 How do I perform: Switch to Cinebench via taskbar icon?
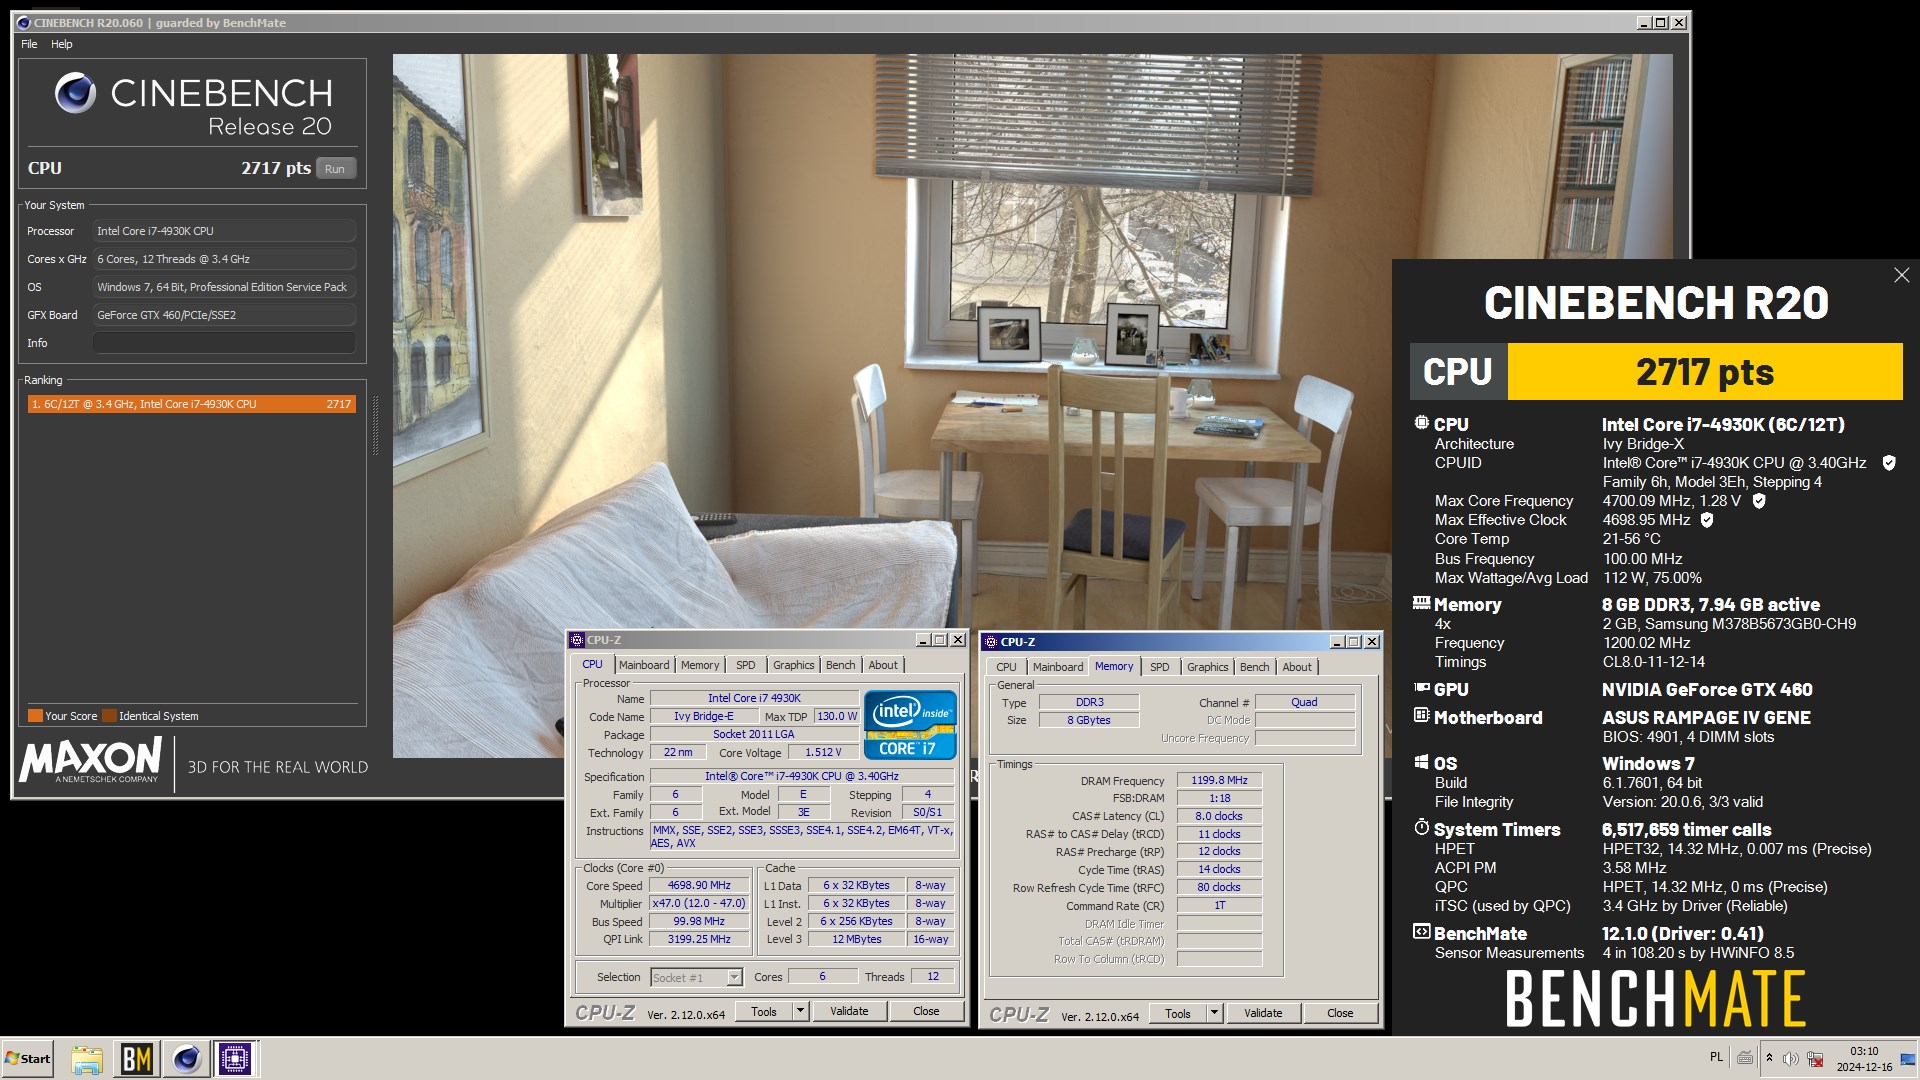click(x=186, y=1059)
